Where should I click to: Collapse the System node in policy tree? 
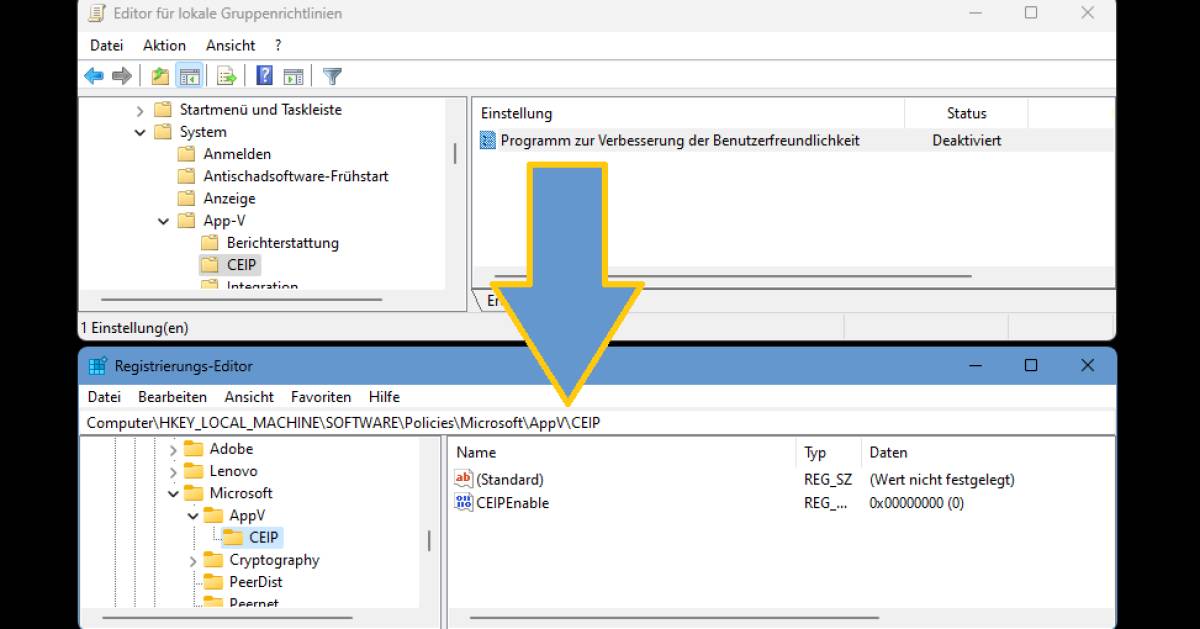(140, 132)
